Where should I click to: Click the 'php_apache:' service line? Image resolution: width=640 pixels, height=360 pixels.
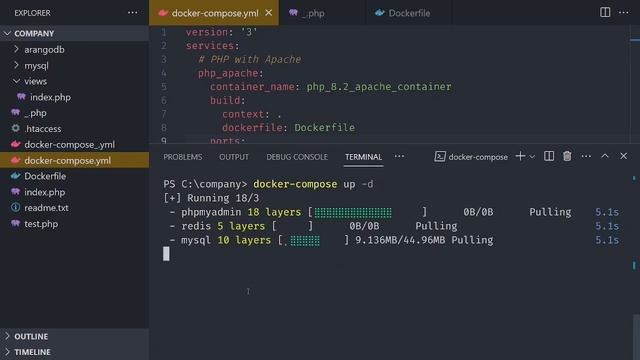[231, 73]
